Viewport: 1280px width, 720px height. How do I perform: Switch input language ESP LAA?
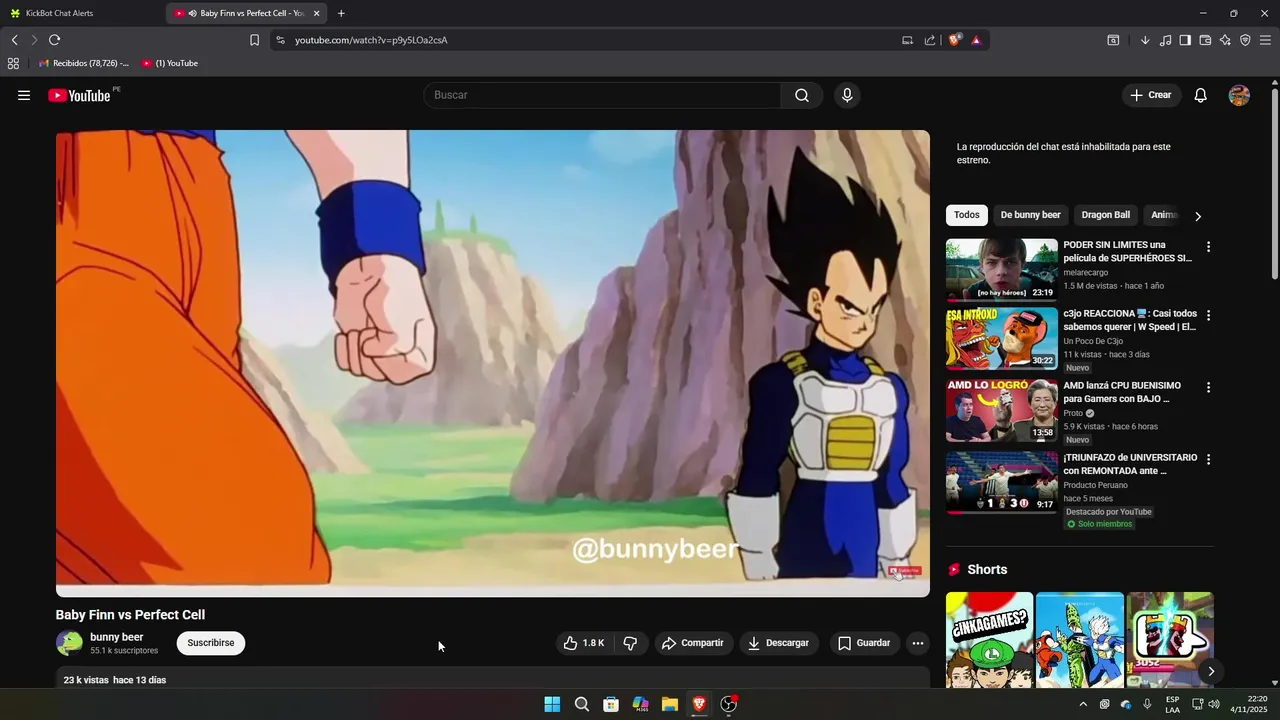click(1172, 704)
